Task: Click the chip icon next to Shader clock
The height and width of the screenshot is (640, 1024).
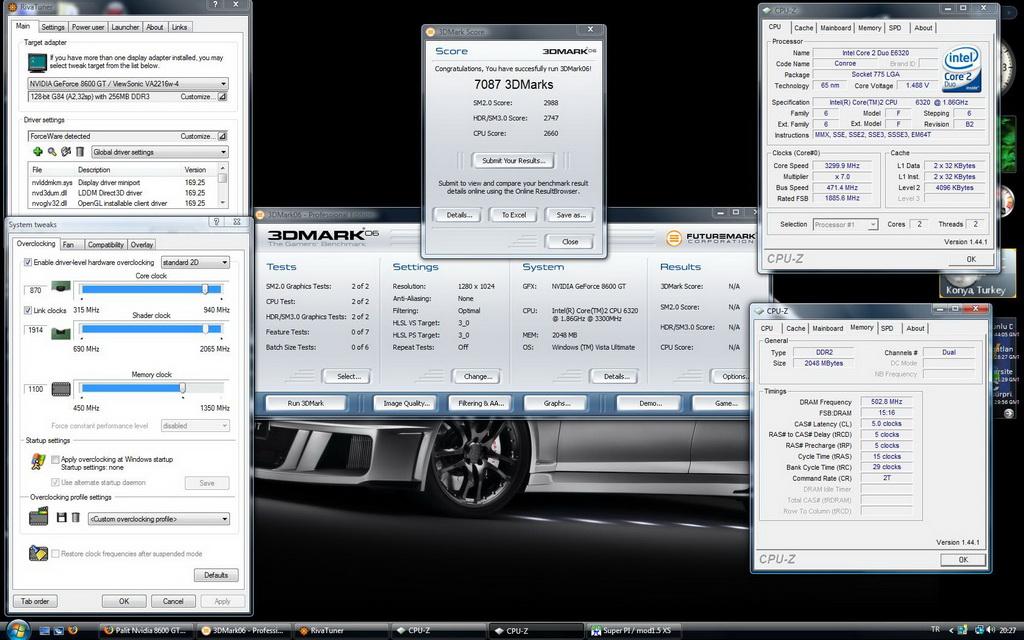Action: click(x=61, y=334)
